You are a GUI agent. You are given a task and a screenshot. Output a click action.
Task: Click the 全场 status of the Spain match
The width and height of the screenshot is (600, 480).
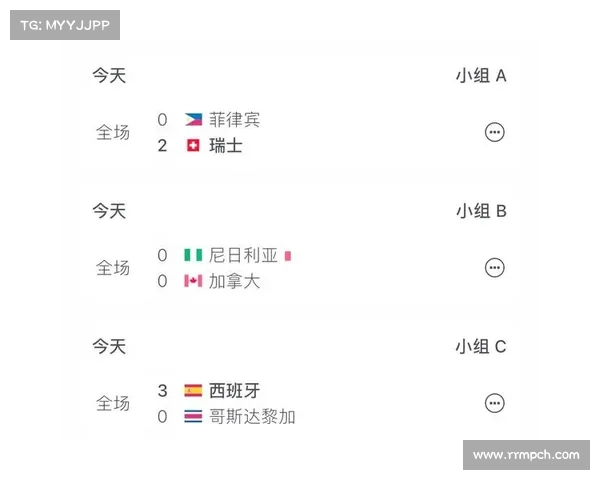pos(113,403)
